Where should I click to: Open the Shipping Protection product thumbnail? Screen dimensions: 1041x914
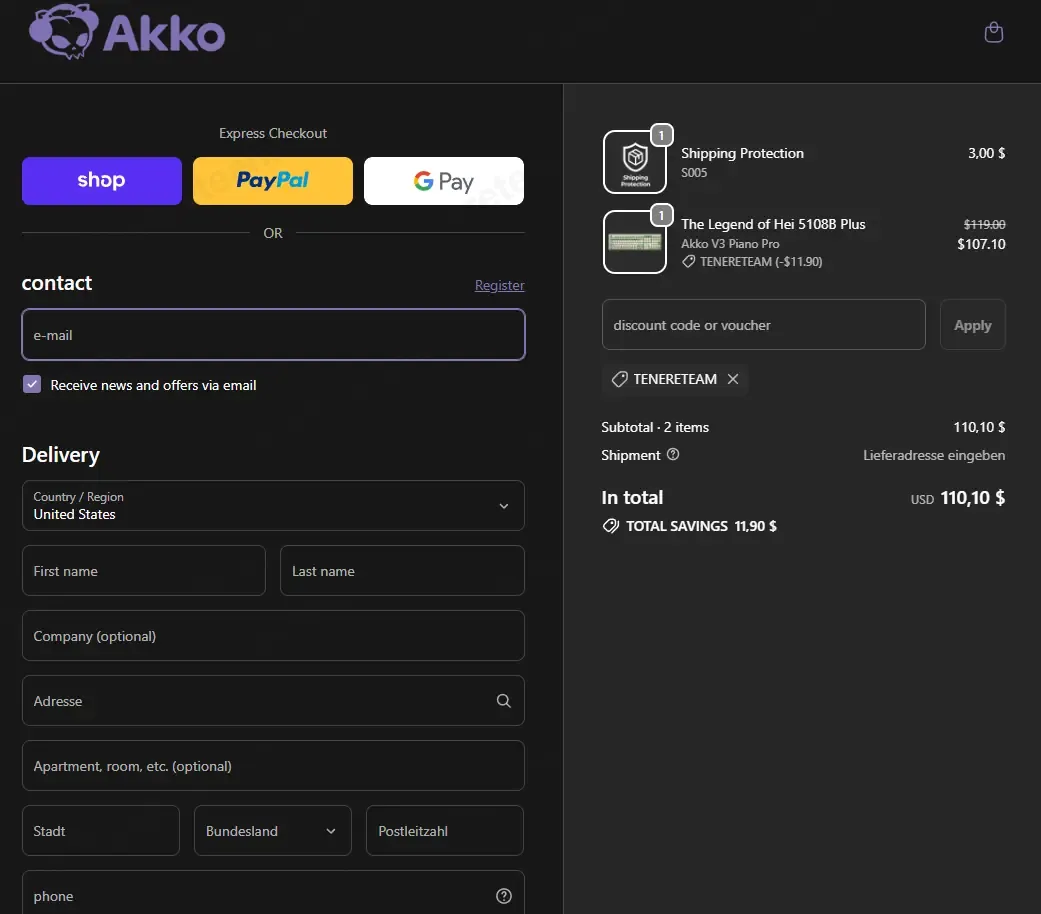(x=635, y=162)
